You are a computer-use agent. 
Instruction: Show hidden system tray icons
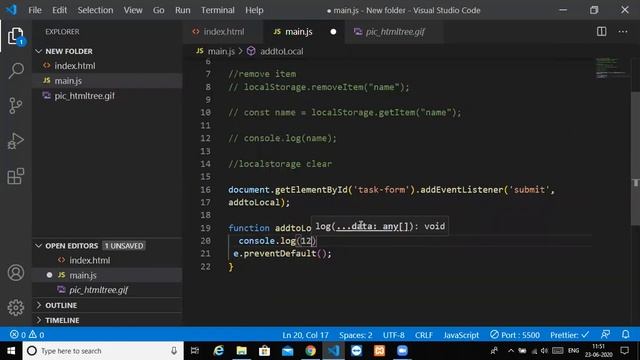click(511, 351)
